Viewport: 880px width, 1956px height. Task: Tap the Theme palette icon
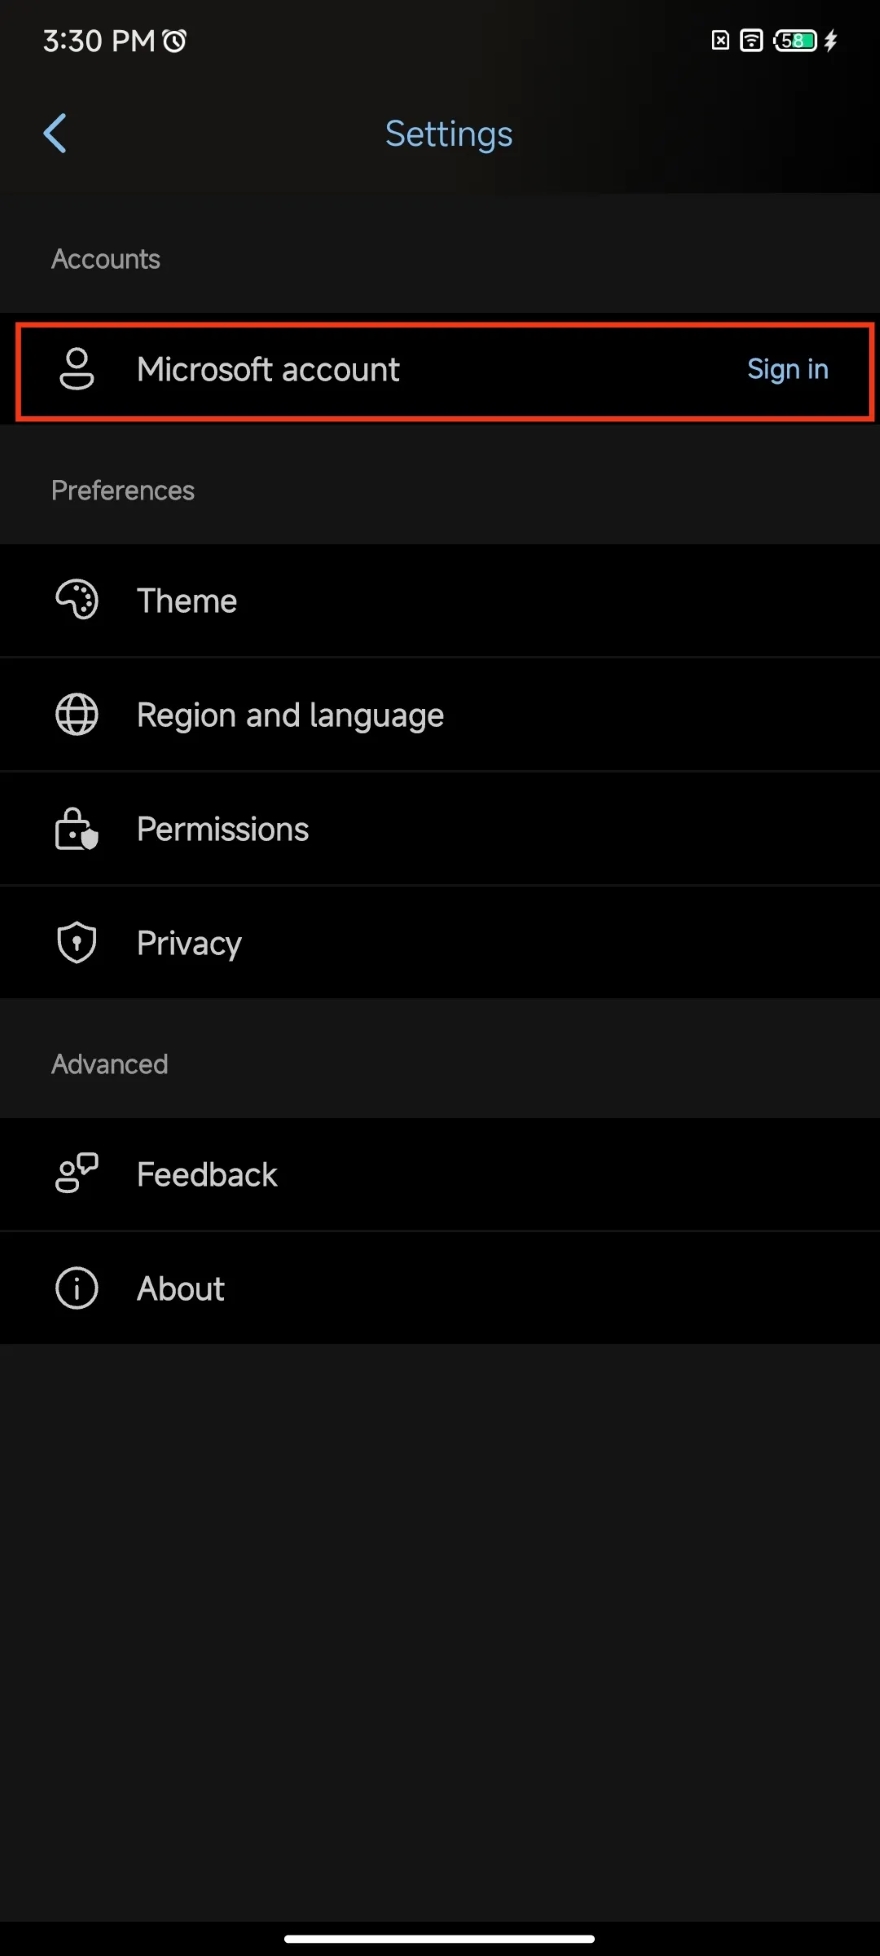pos(76,600)
